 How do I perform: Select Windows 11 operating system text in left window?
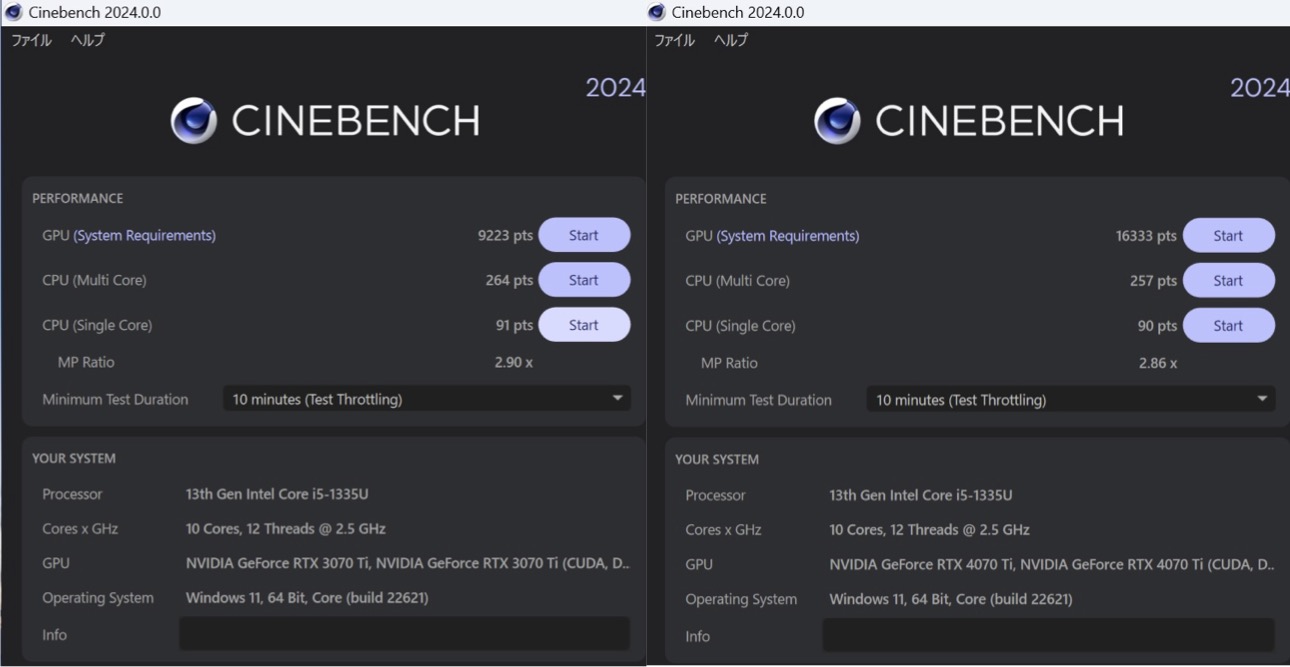(x=307, y=598)
